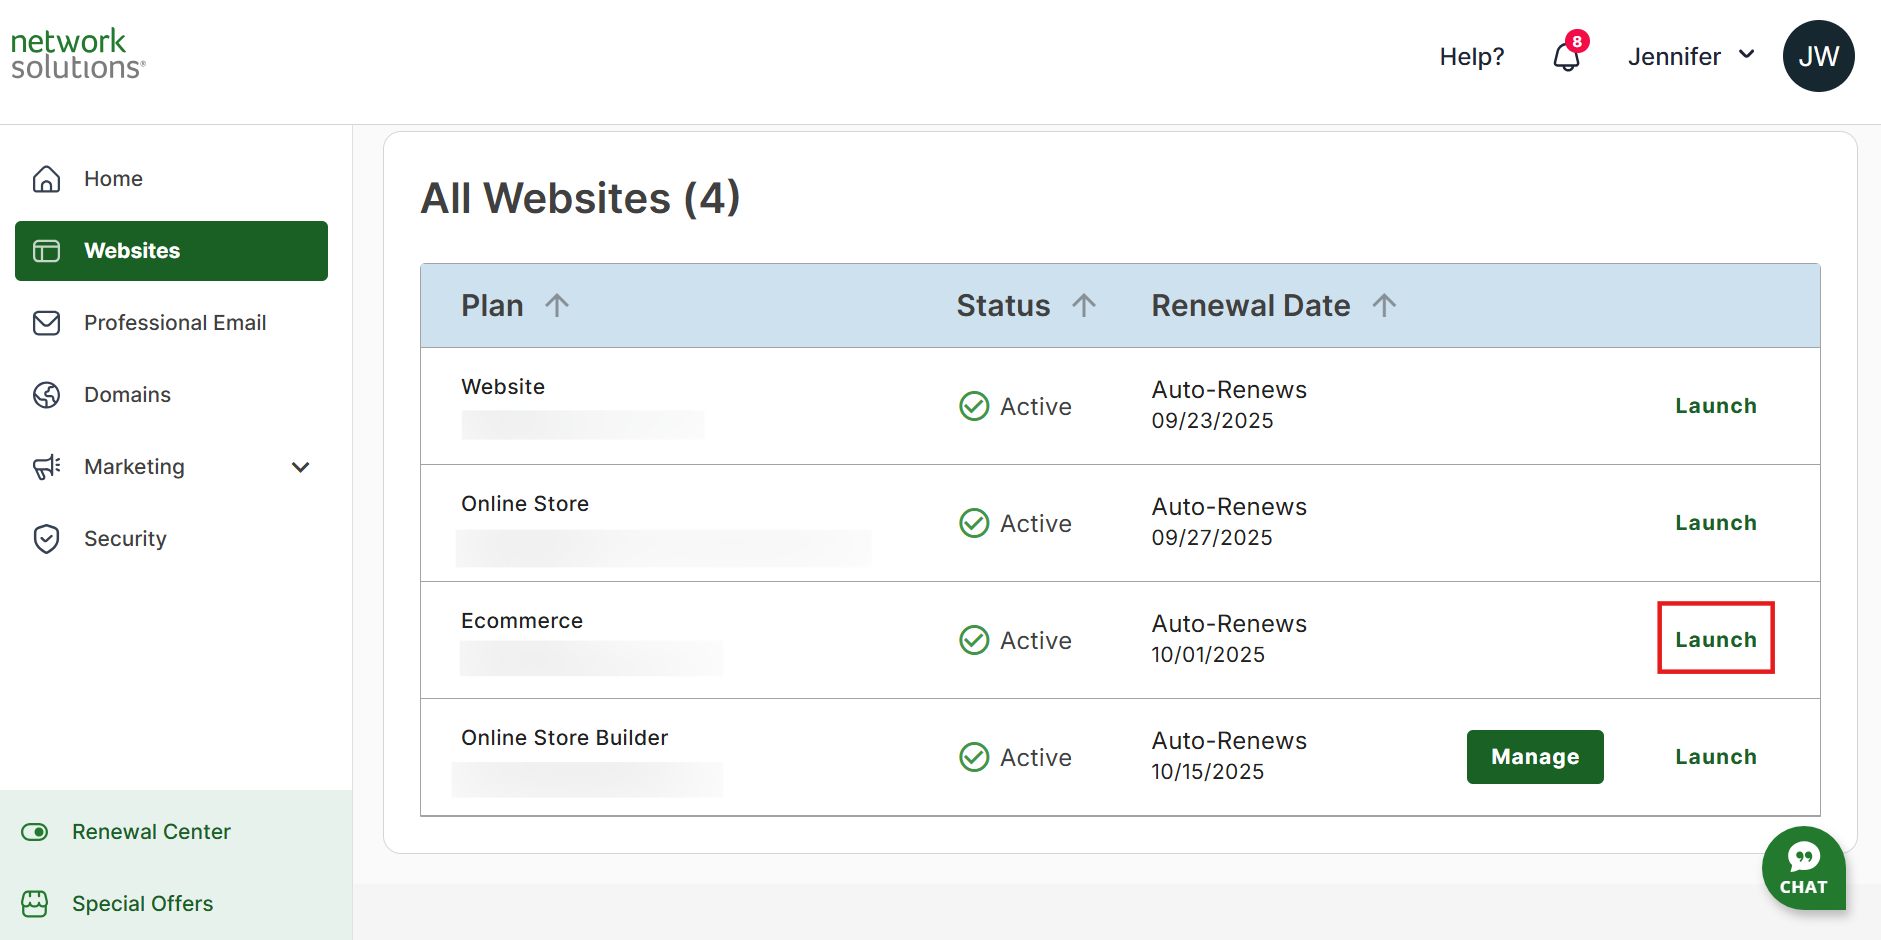This screenshot has height=940, width=1881.
Task: Sort by Status column arrow
Action: (x=1084, y=305)
